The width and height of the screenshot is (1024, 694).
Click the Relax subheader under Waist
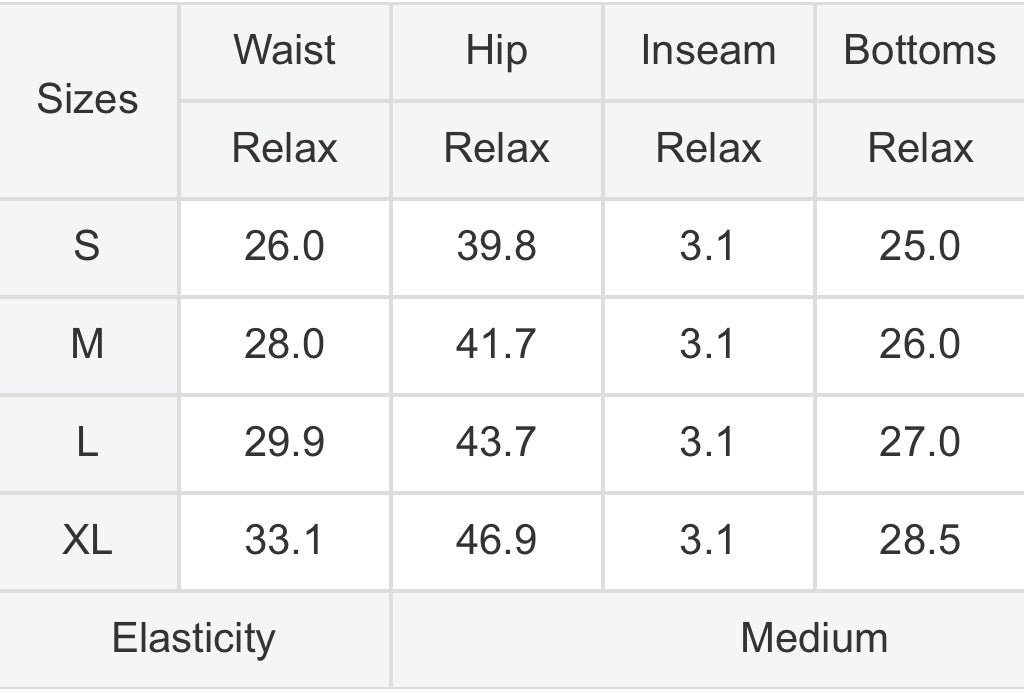pos(284,149)
